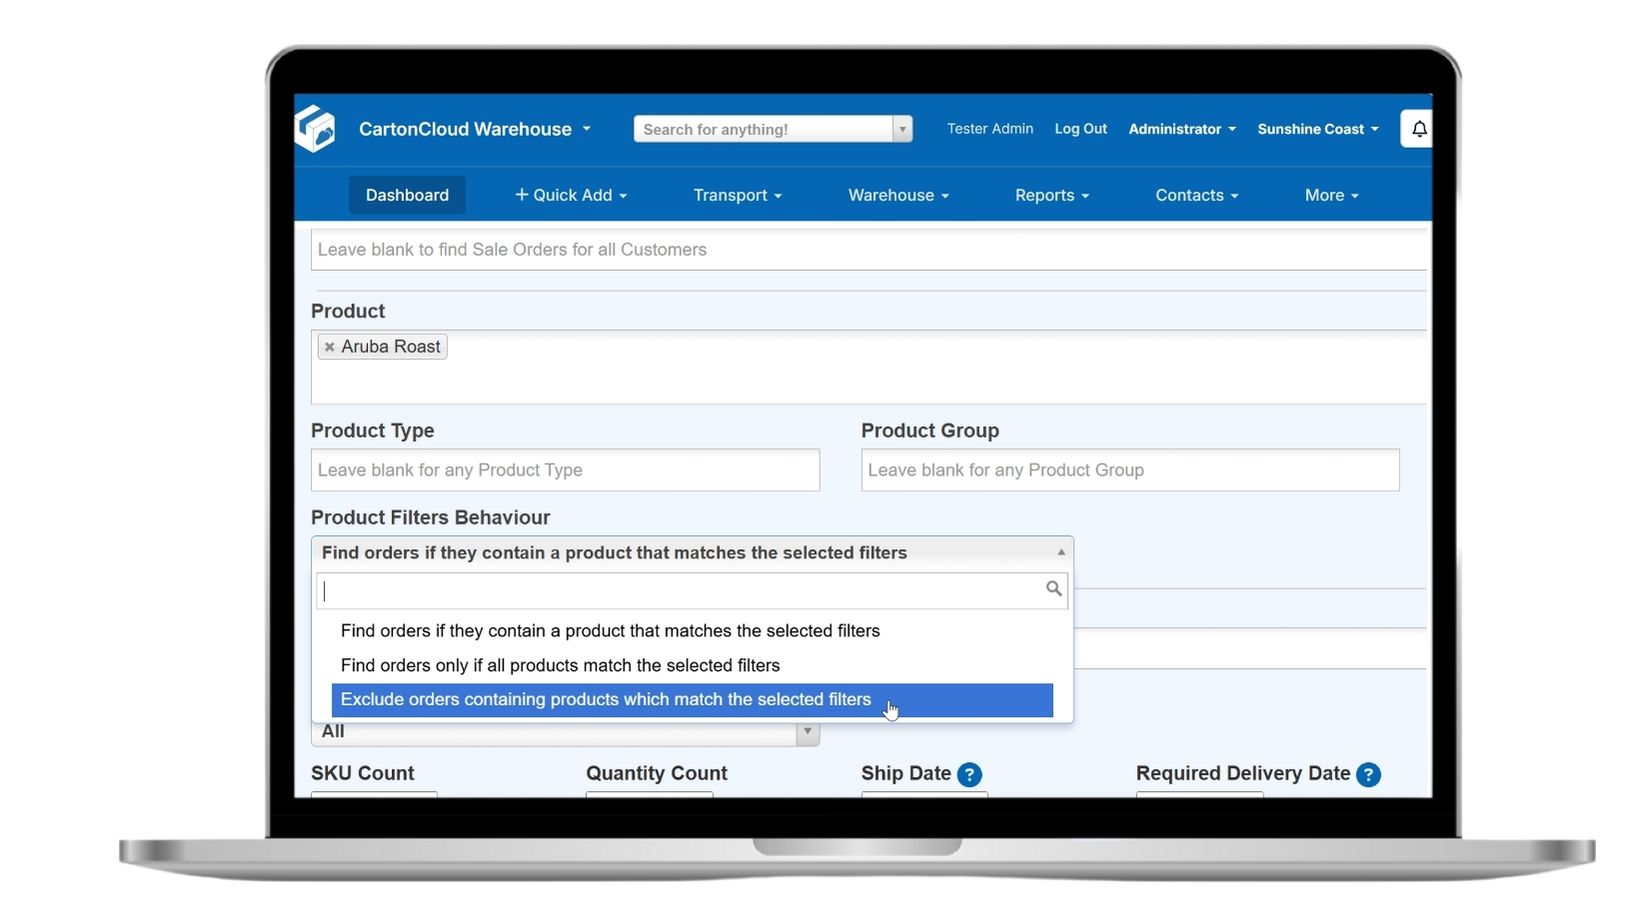Choose 'Find orders only if all products match'
This screenshot has width=1625, height=917.
[692, 666]
